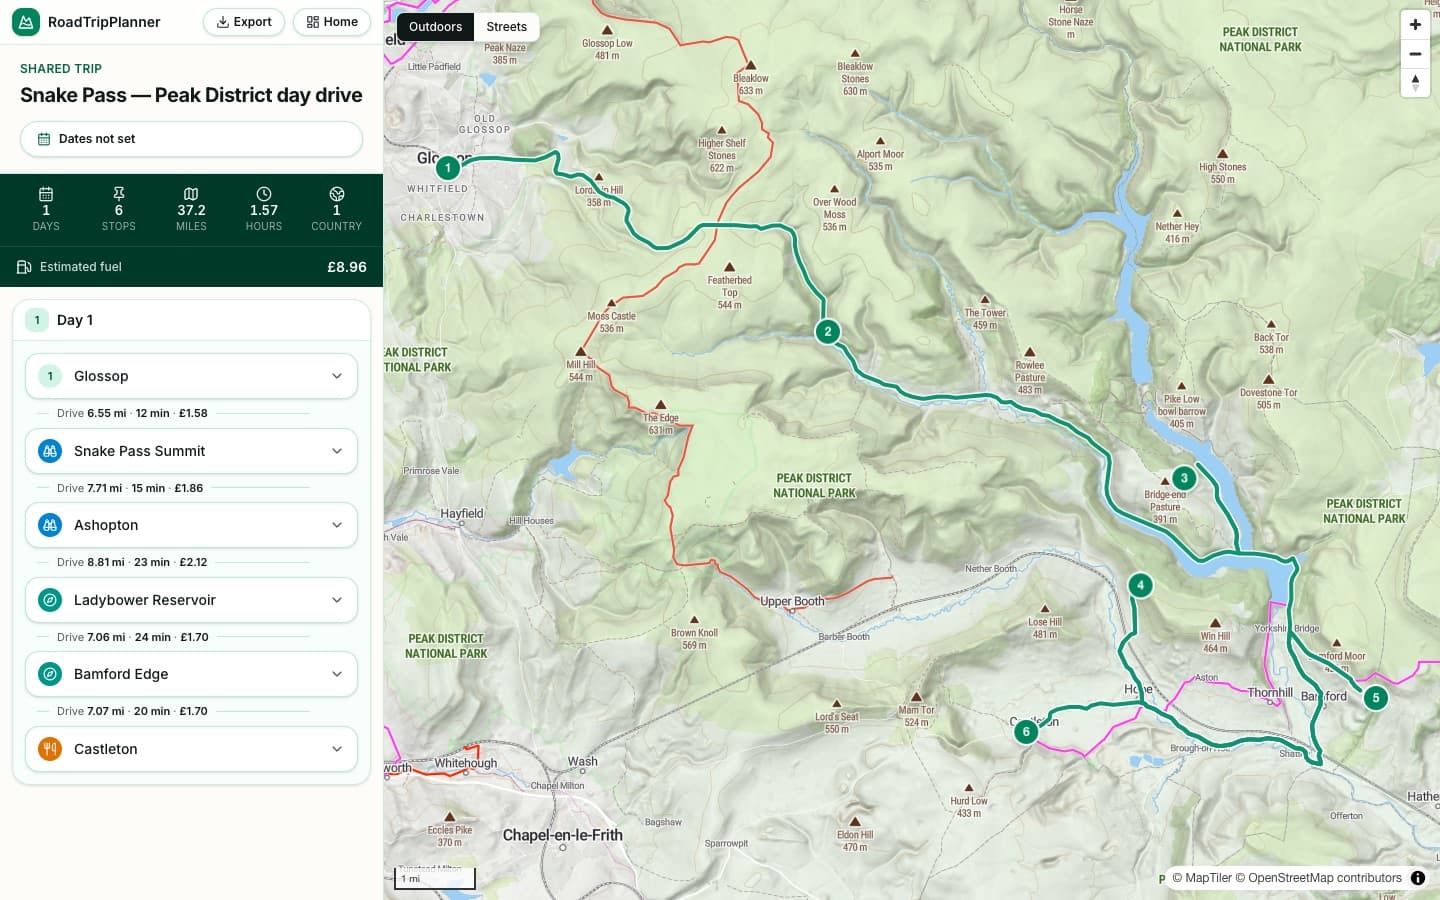1440x900 pixels.
Task: Open OpenStreetMap contributors link
Action: [x=1318, y=878]
